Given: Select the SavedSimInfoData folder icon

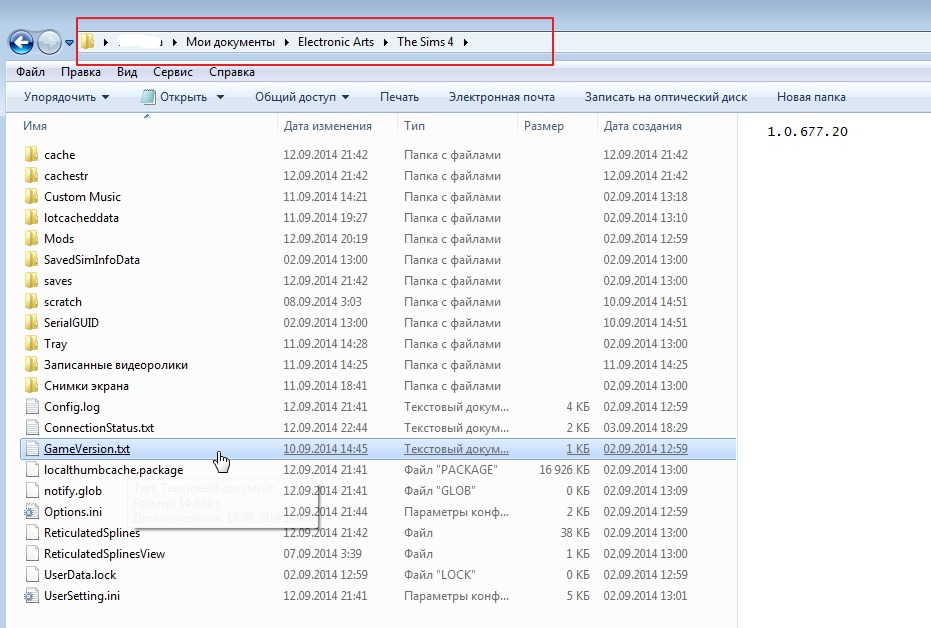Looking at the screenshot, I should pyautogui.click(x=31, y=259).
